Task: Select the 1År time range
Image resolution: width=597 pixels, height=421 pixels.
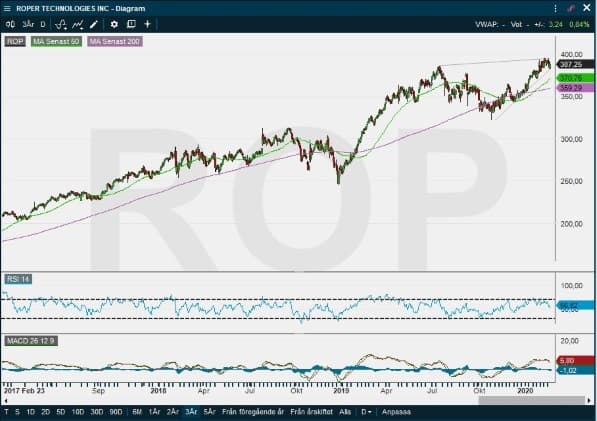Action: click(x=154, y=412)
